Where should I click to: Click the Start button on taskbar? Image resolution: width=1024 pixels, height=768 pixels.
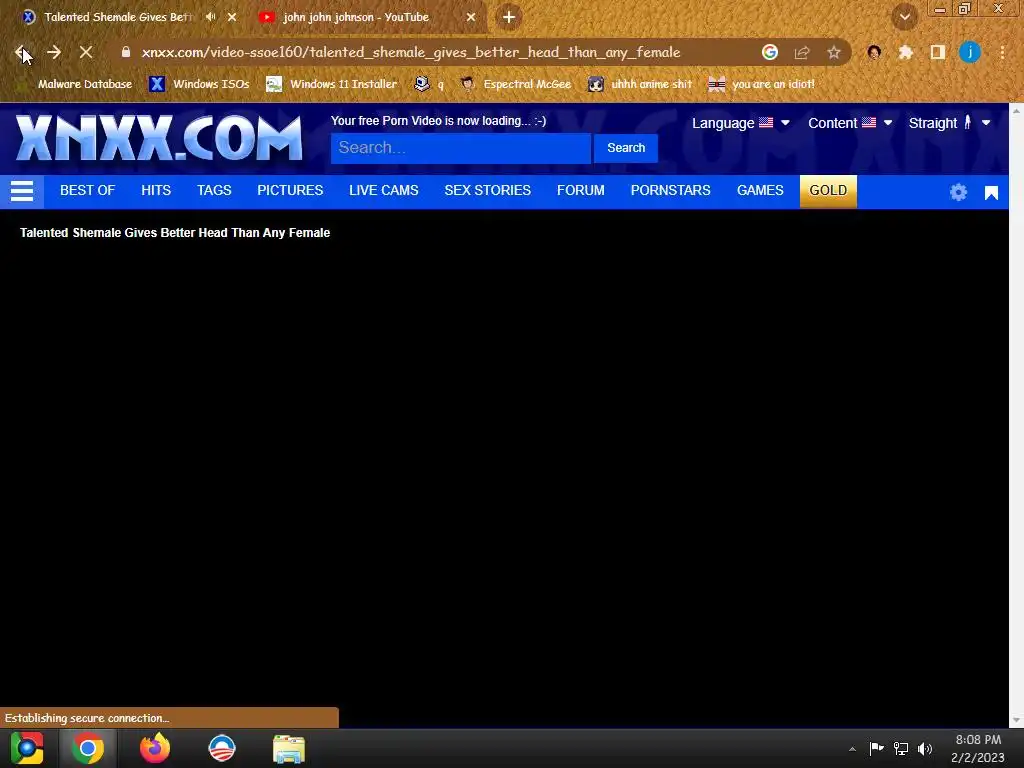[x=27, y=748]
